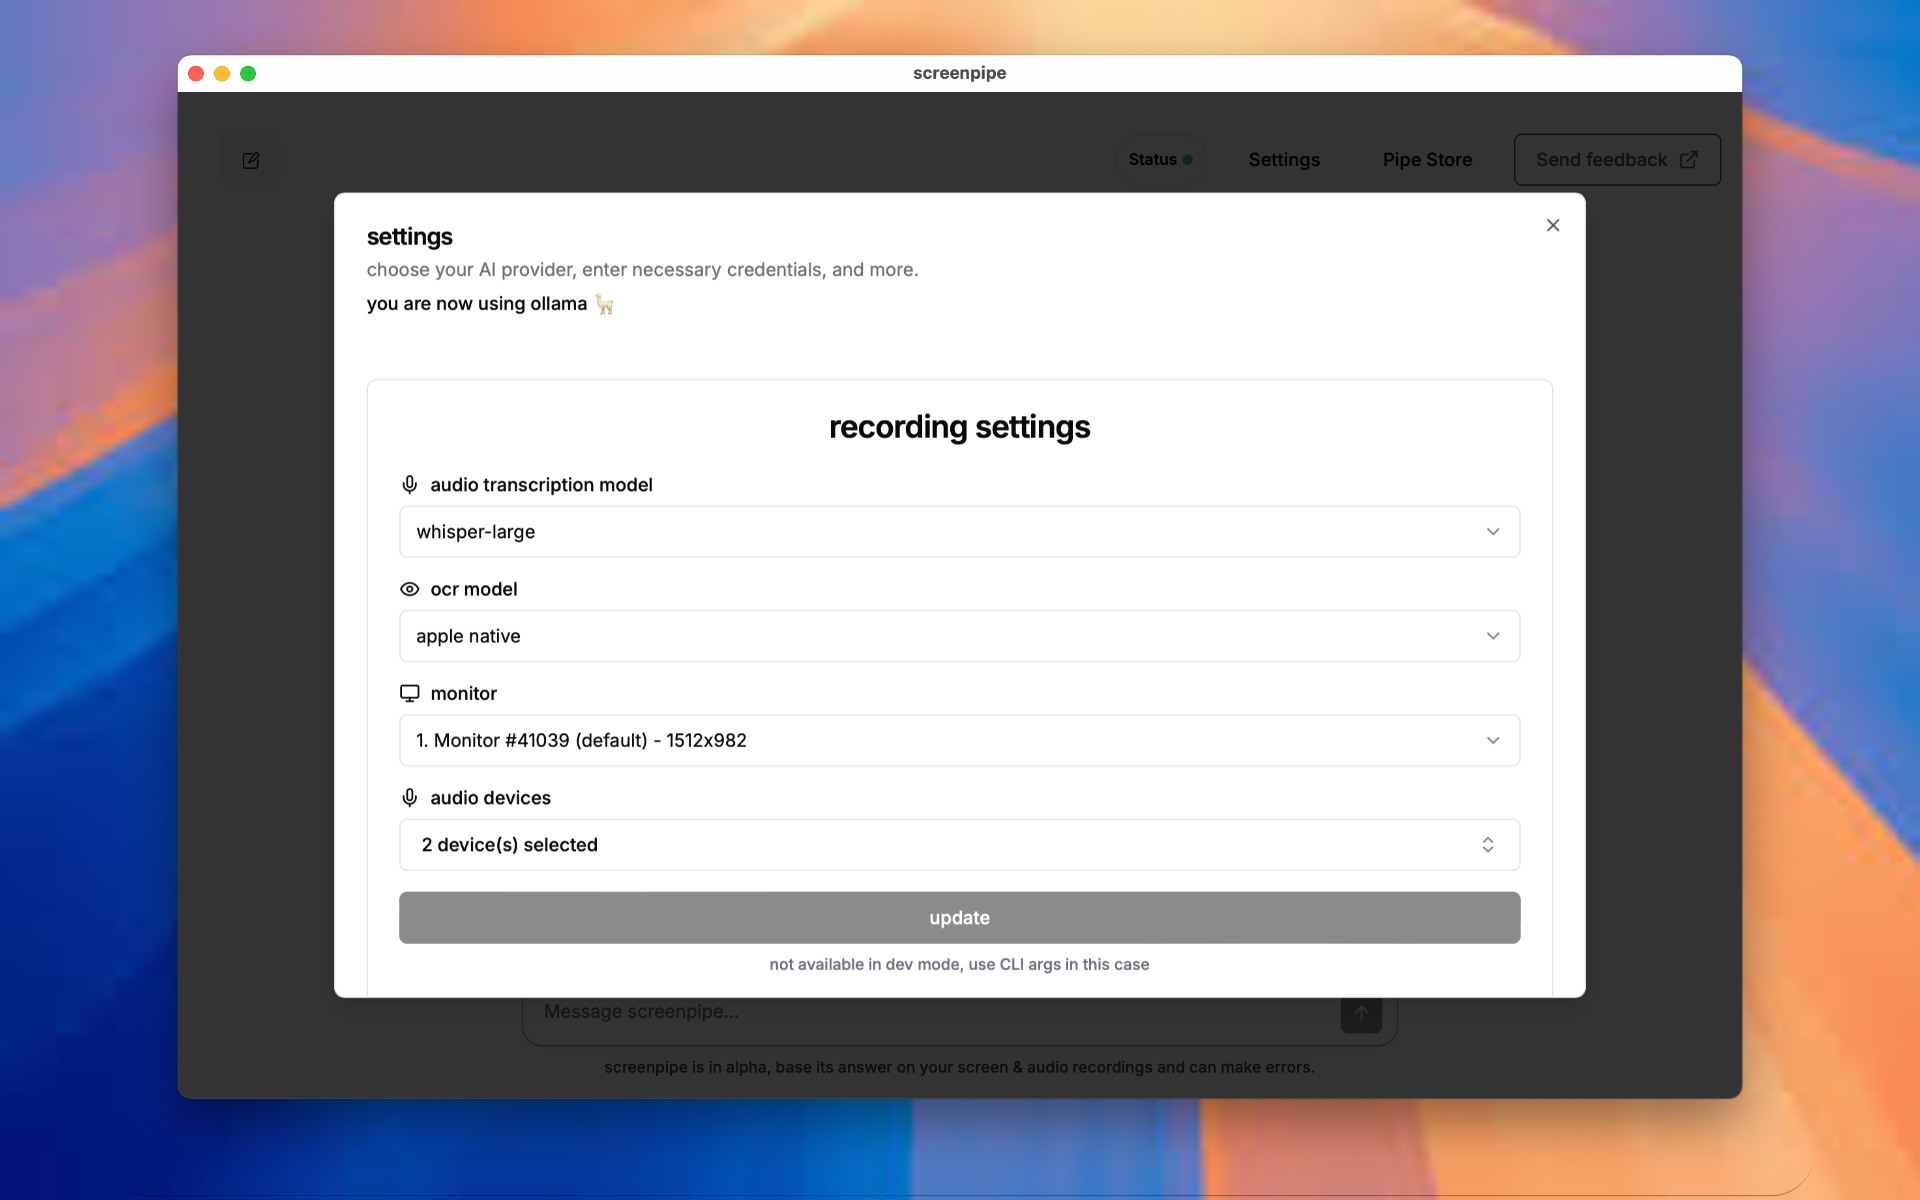Expand the apple native ocr model dropdown
This screenshot has width=1920, height=1200.
(x=959, y=636)
